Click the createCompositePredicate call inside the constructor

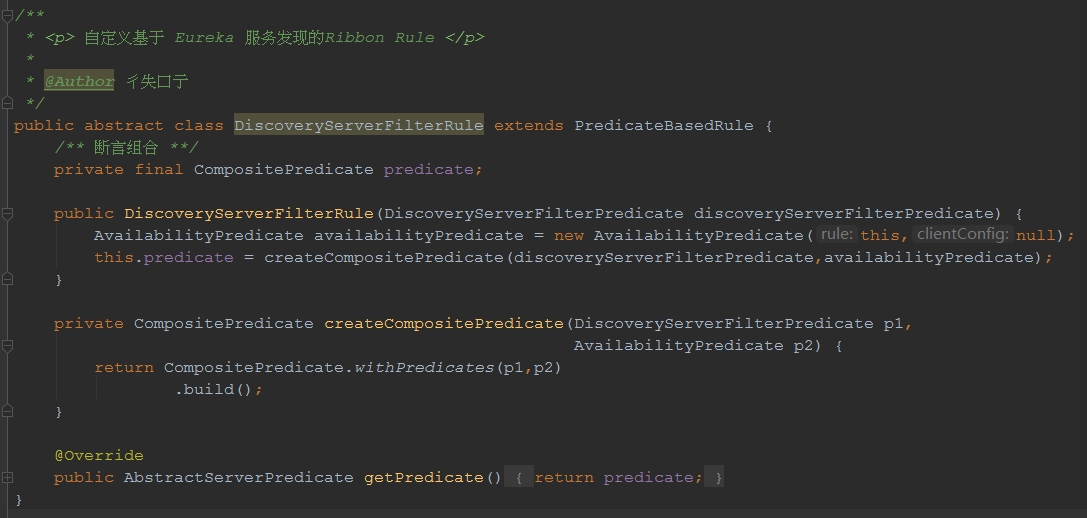pos(383,258)
